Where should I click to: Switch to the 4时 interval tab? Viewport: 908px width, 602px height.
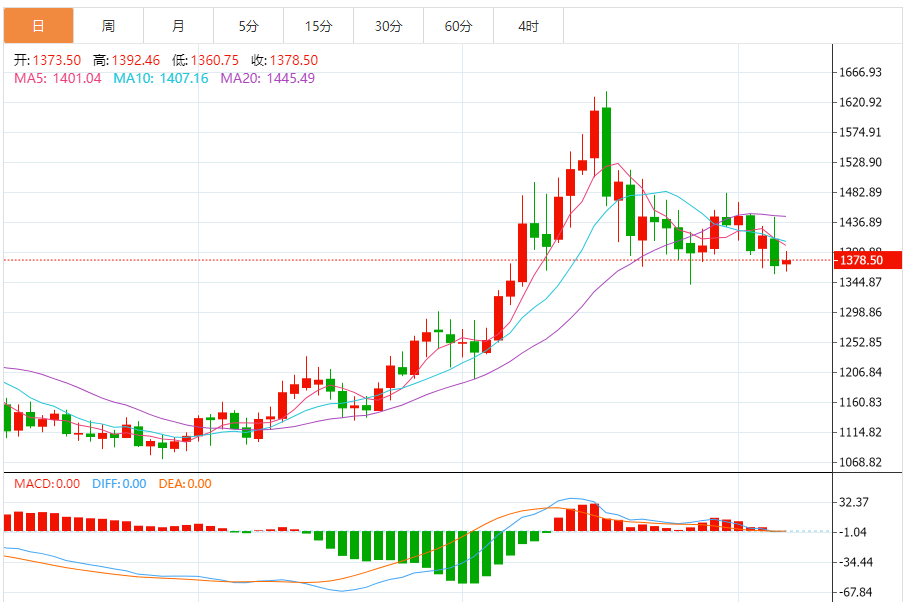click(x=528, y=26)
